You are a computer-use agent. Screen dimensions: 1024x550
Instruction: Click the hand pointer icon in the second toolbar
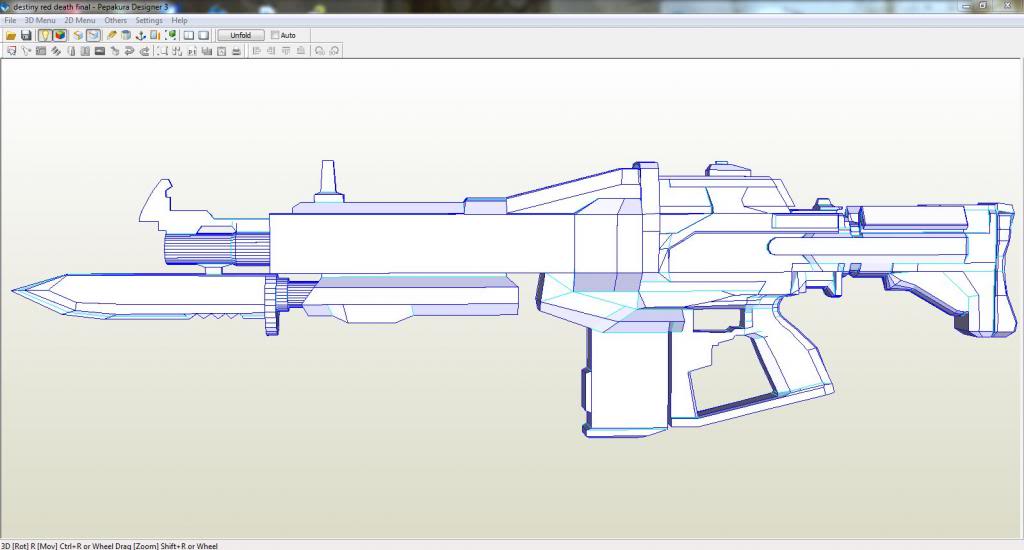(x=114, y=51)
